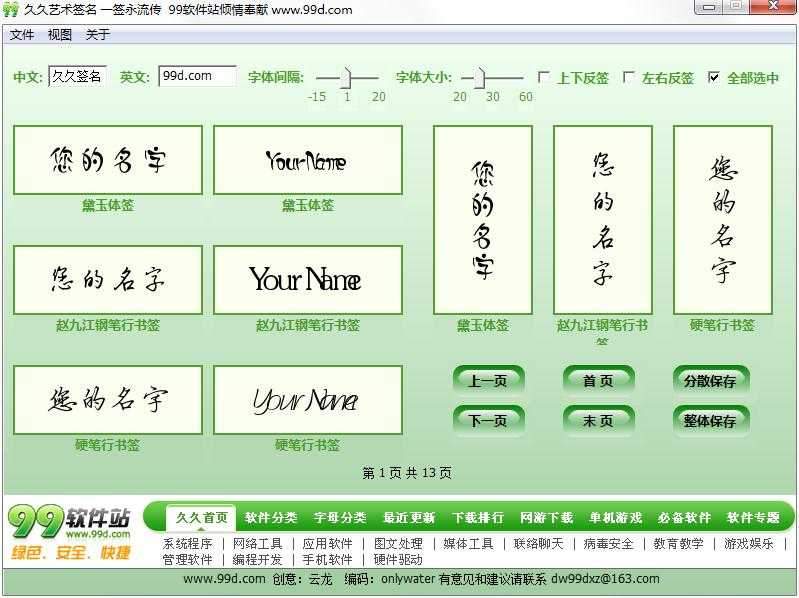
Task: Select the English 硬笔行书签 Your Name preview
Action: click(x=308, y=399)
